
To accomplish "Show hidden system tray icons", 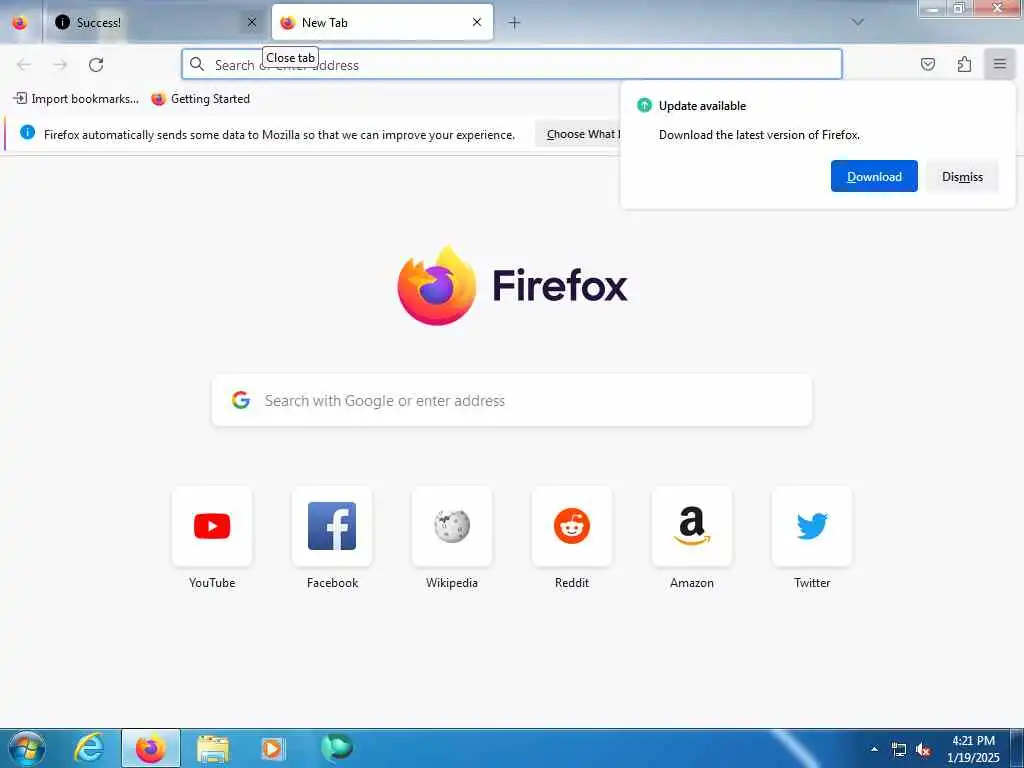I will (874, 749).
